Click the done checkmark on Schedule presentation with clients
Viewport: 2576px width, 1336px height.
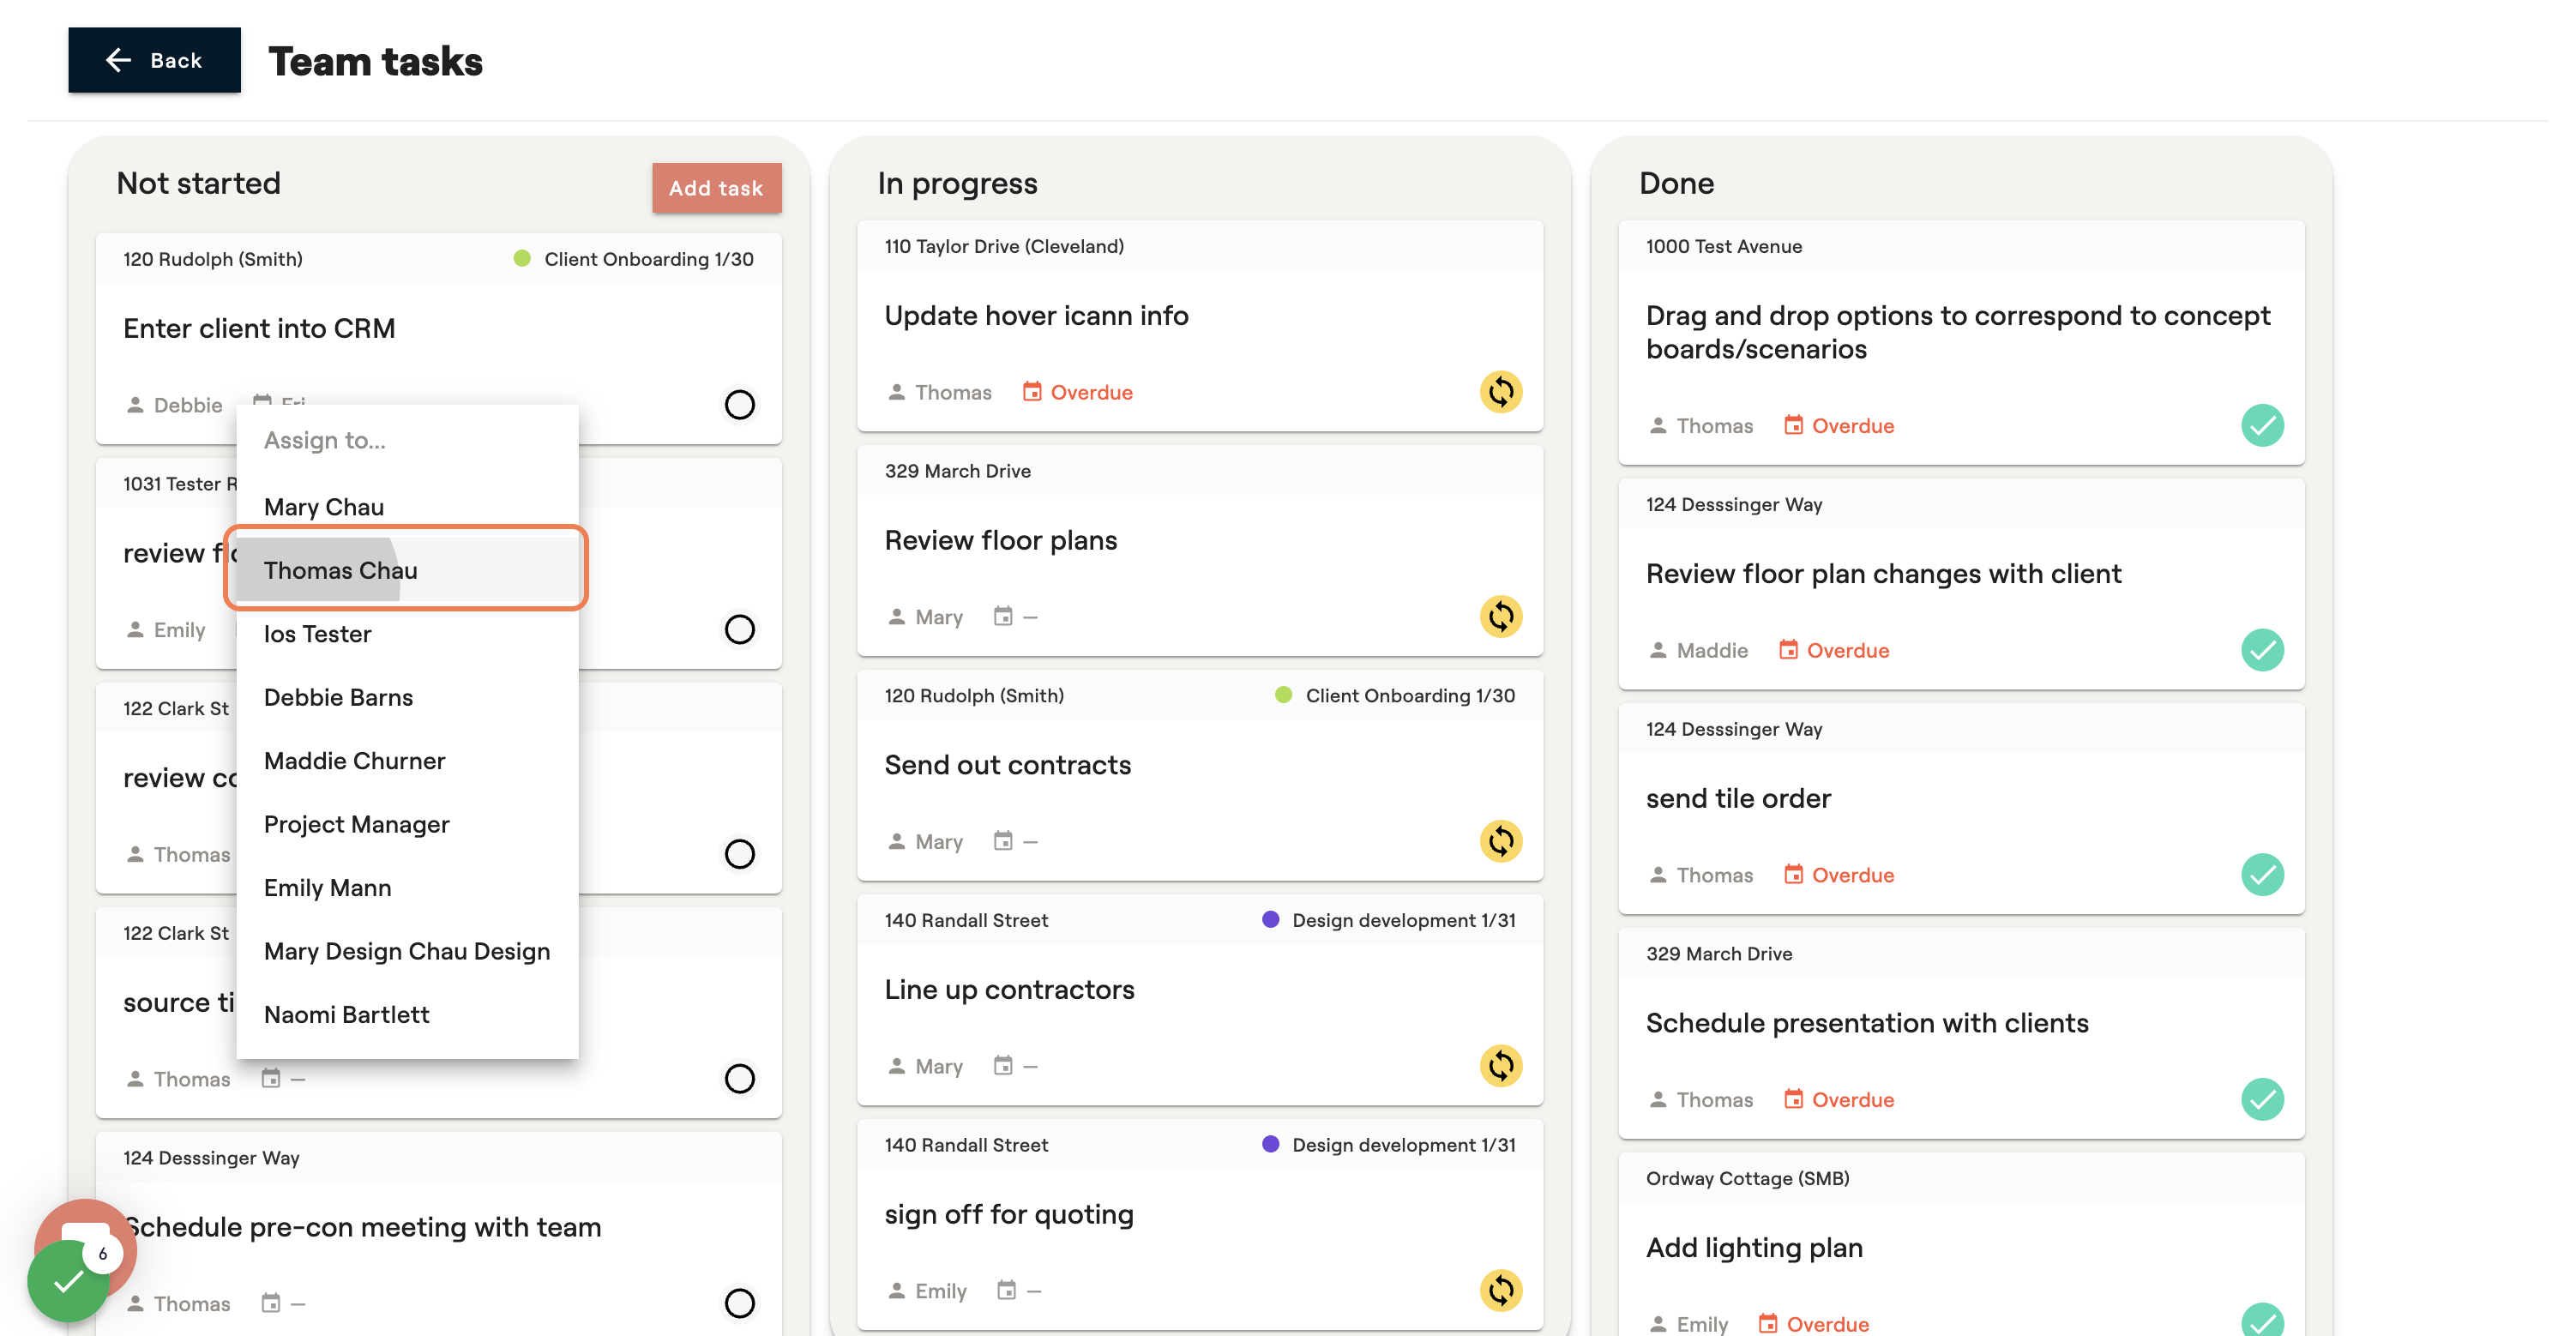2262,1099
